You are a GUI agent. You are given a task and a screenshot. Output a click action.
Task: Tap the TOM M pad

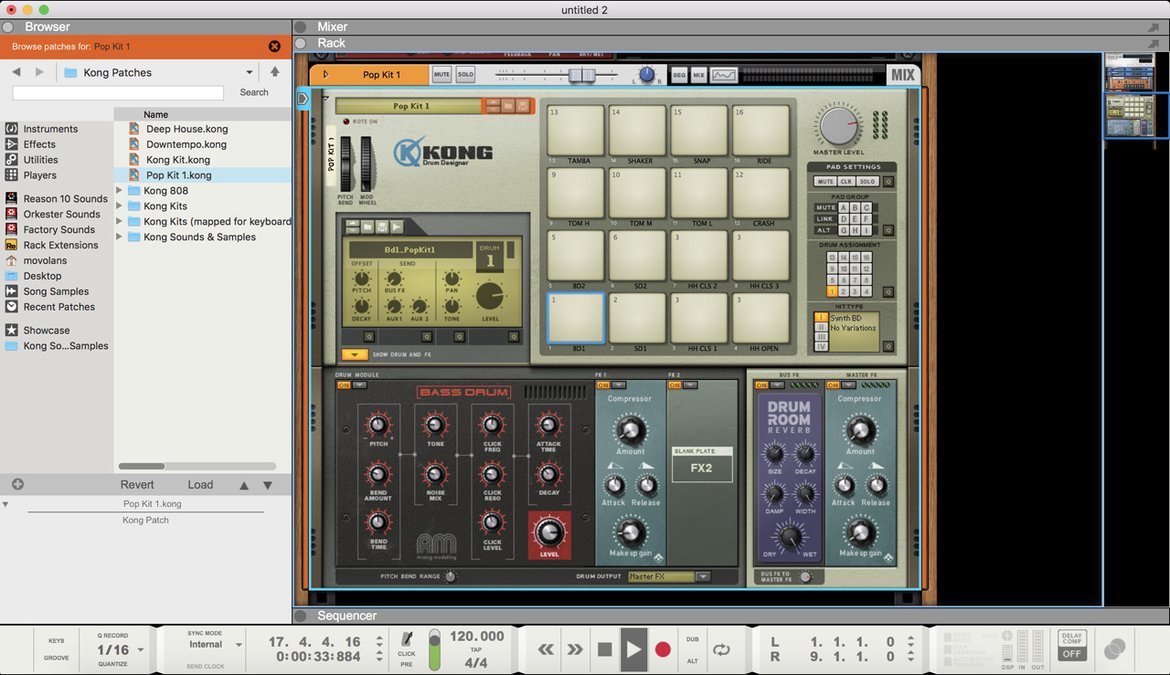[637, 192]
